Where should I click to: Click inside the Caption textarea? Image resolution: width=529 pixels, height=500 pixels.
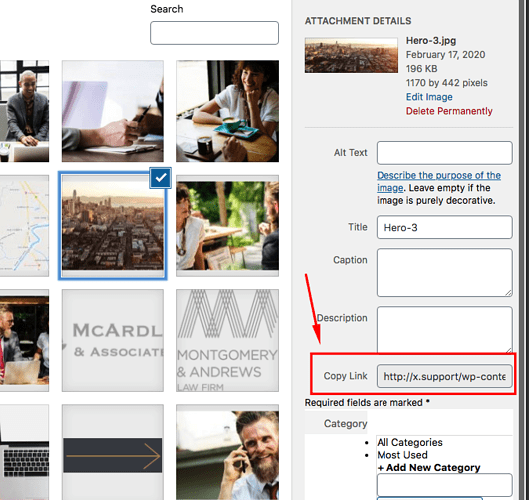[444, 273]
